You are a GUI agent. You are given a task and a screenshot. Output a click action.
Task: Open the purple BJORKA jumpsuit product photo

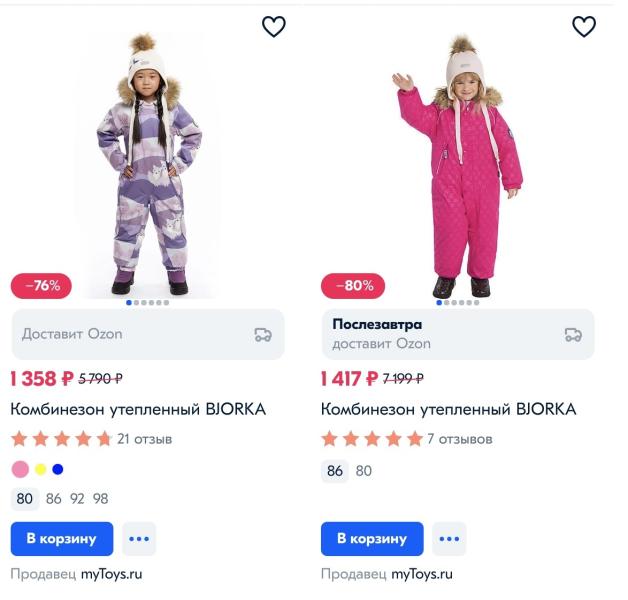coord(148,165)
